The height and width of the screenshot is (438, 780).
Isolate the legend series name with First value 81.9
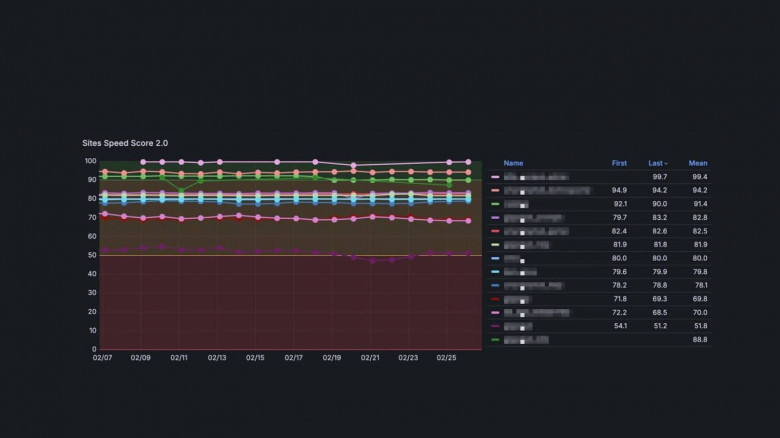[x=526, y=245]
